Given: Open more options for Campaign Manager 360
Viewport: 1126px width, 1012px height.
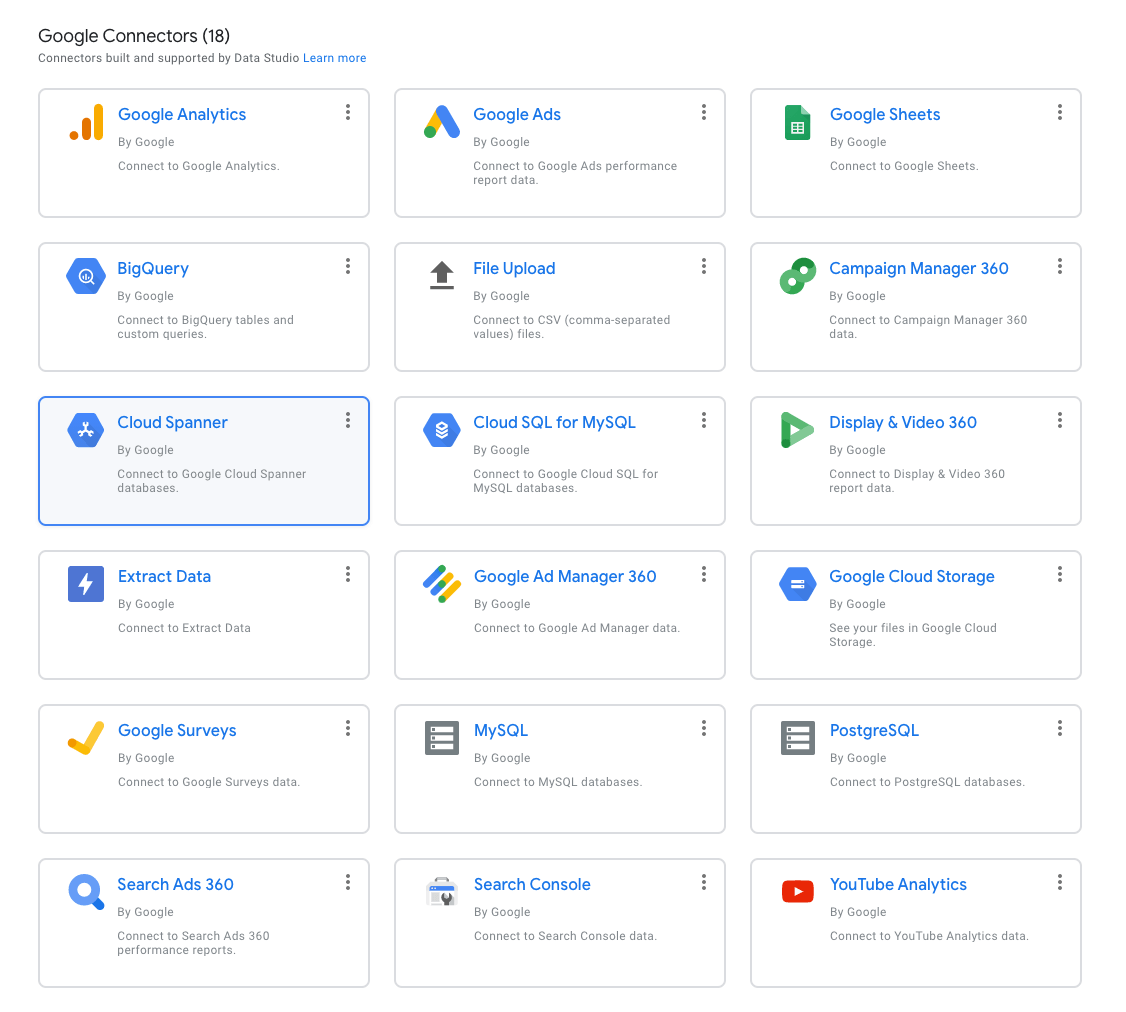Looking at the screenshot, I should tap(1060, 266).
